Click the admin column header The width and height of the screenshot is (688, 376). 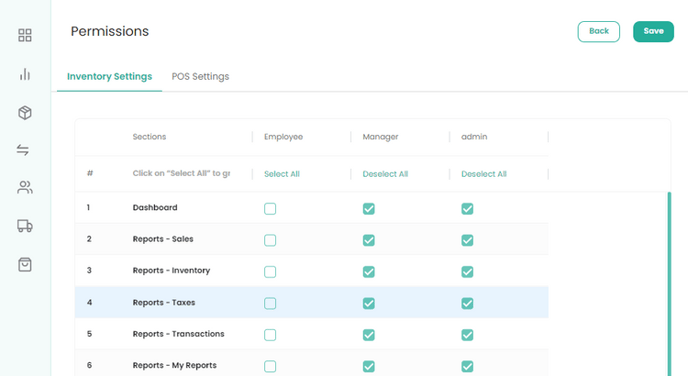(x=474, y=136)
